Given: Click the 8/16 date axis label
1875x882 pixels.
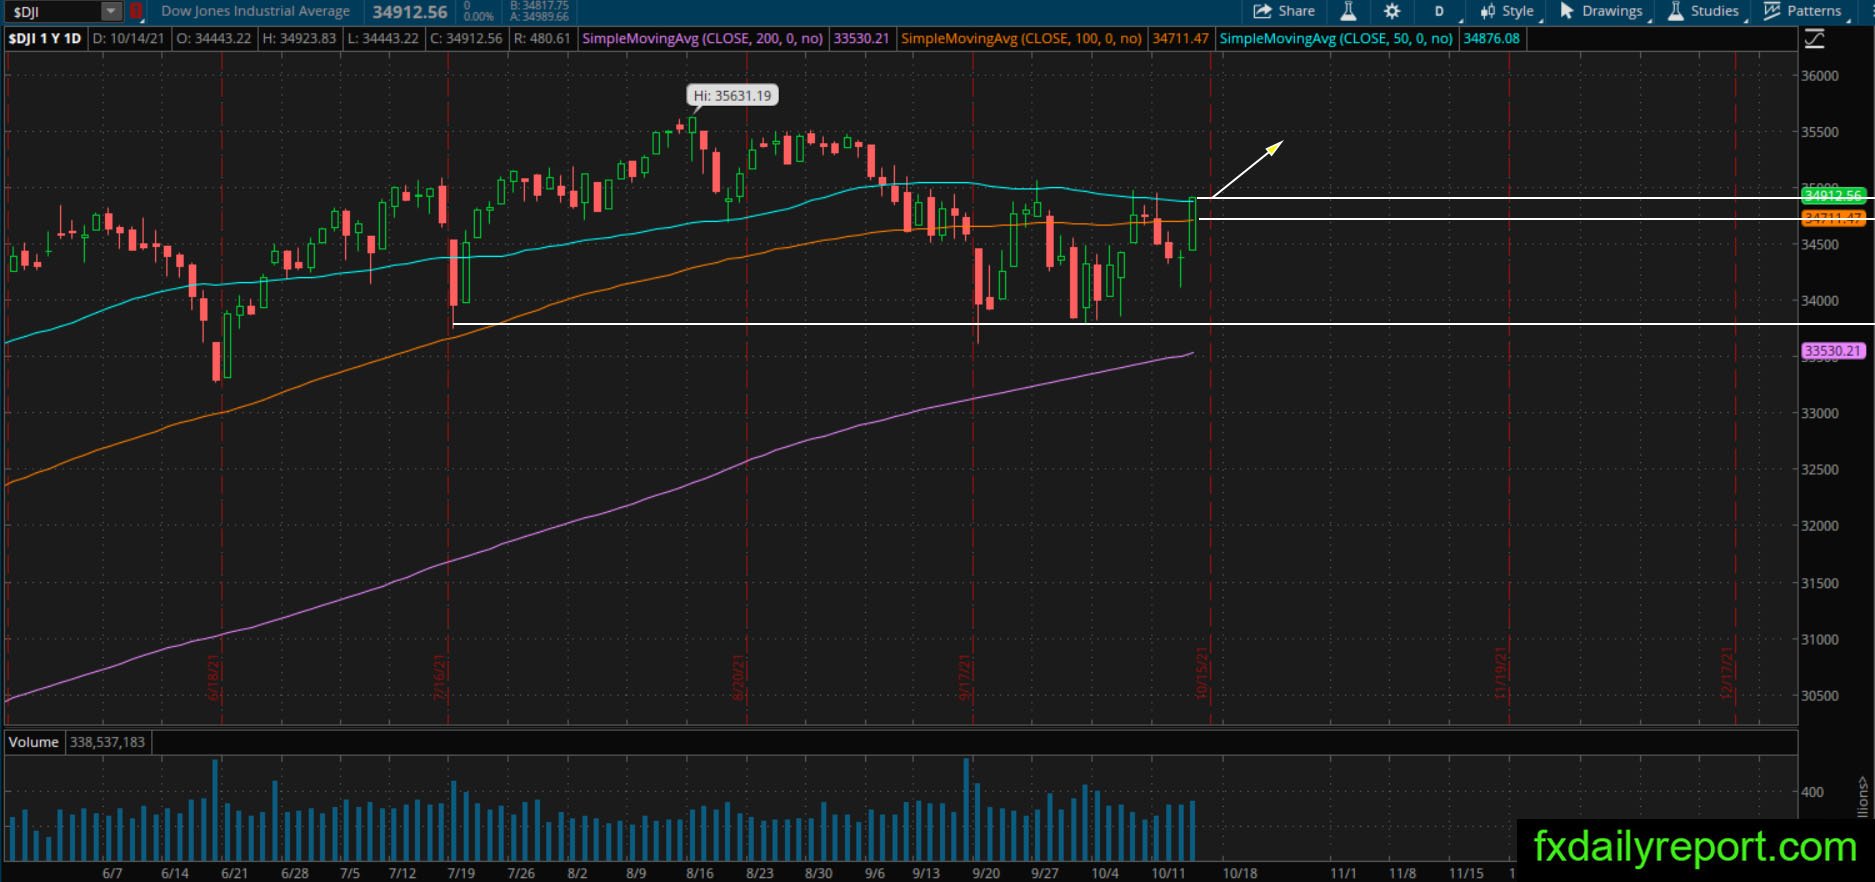Looking at the screenshot, I should (700, 873).
